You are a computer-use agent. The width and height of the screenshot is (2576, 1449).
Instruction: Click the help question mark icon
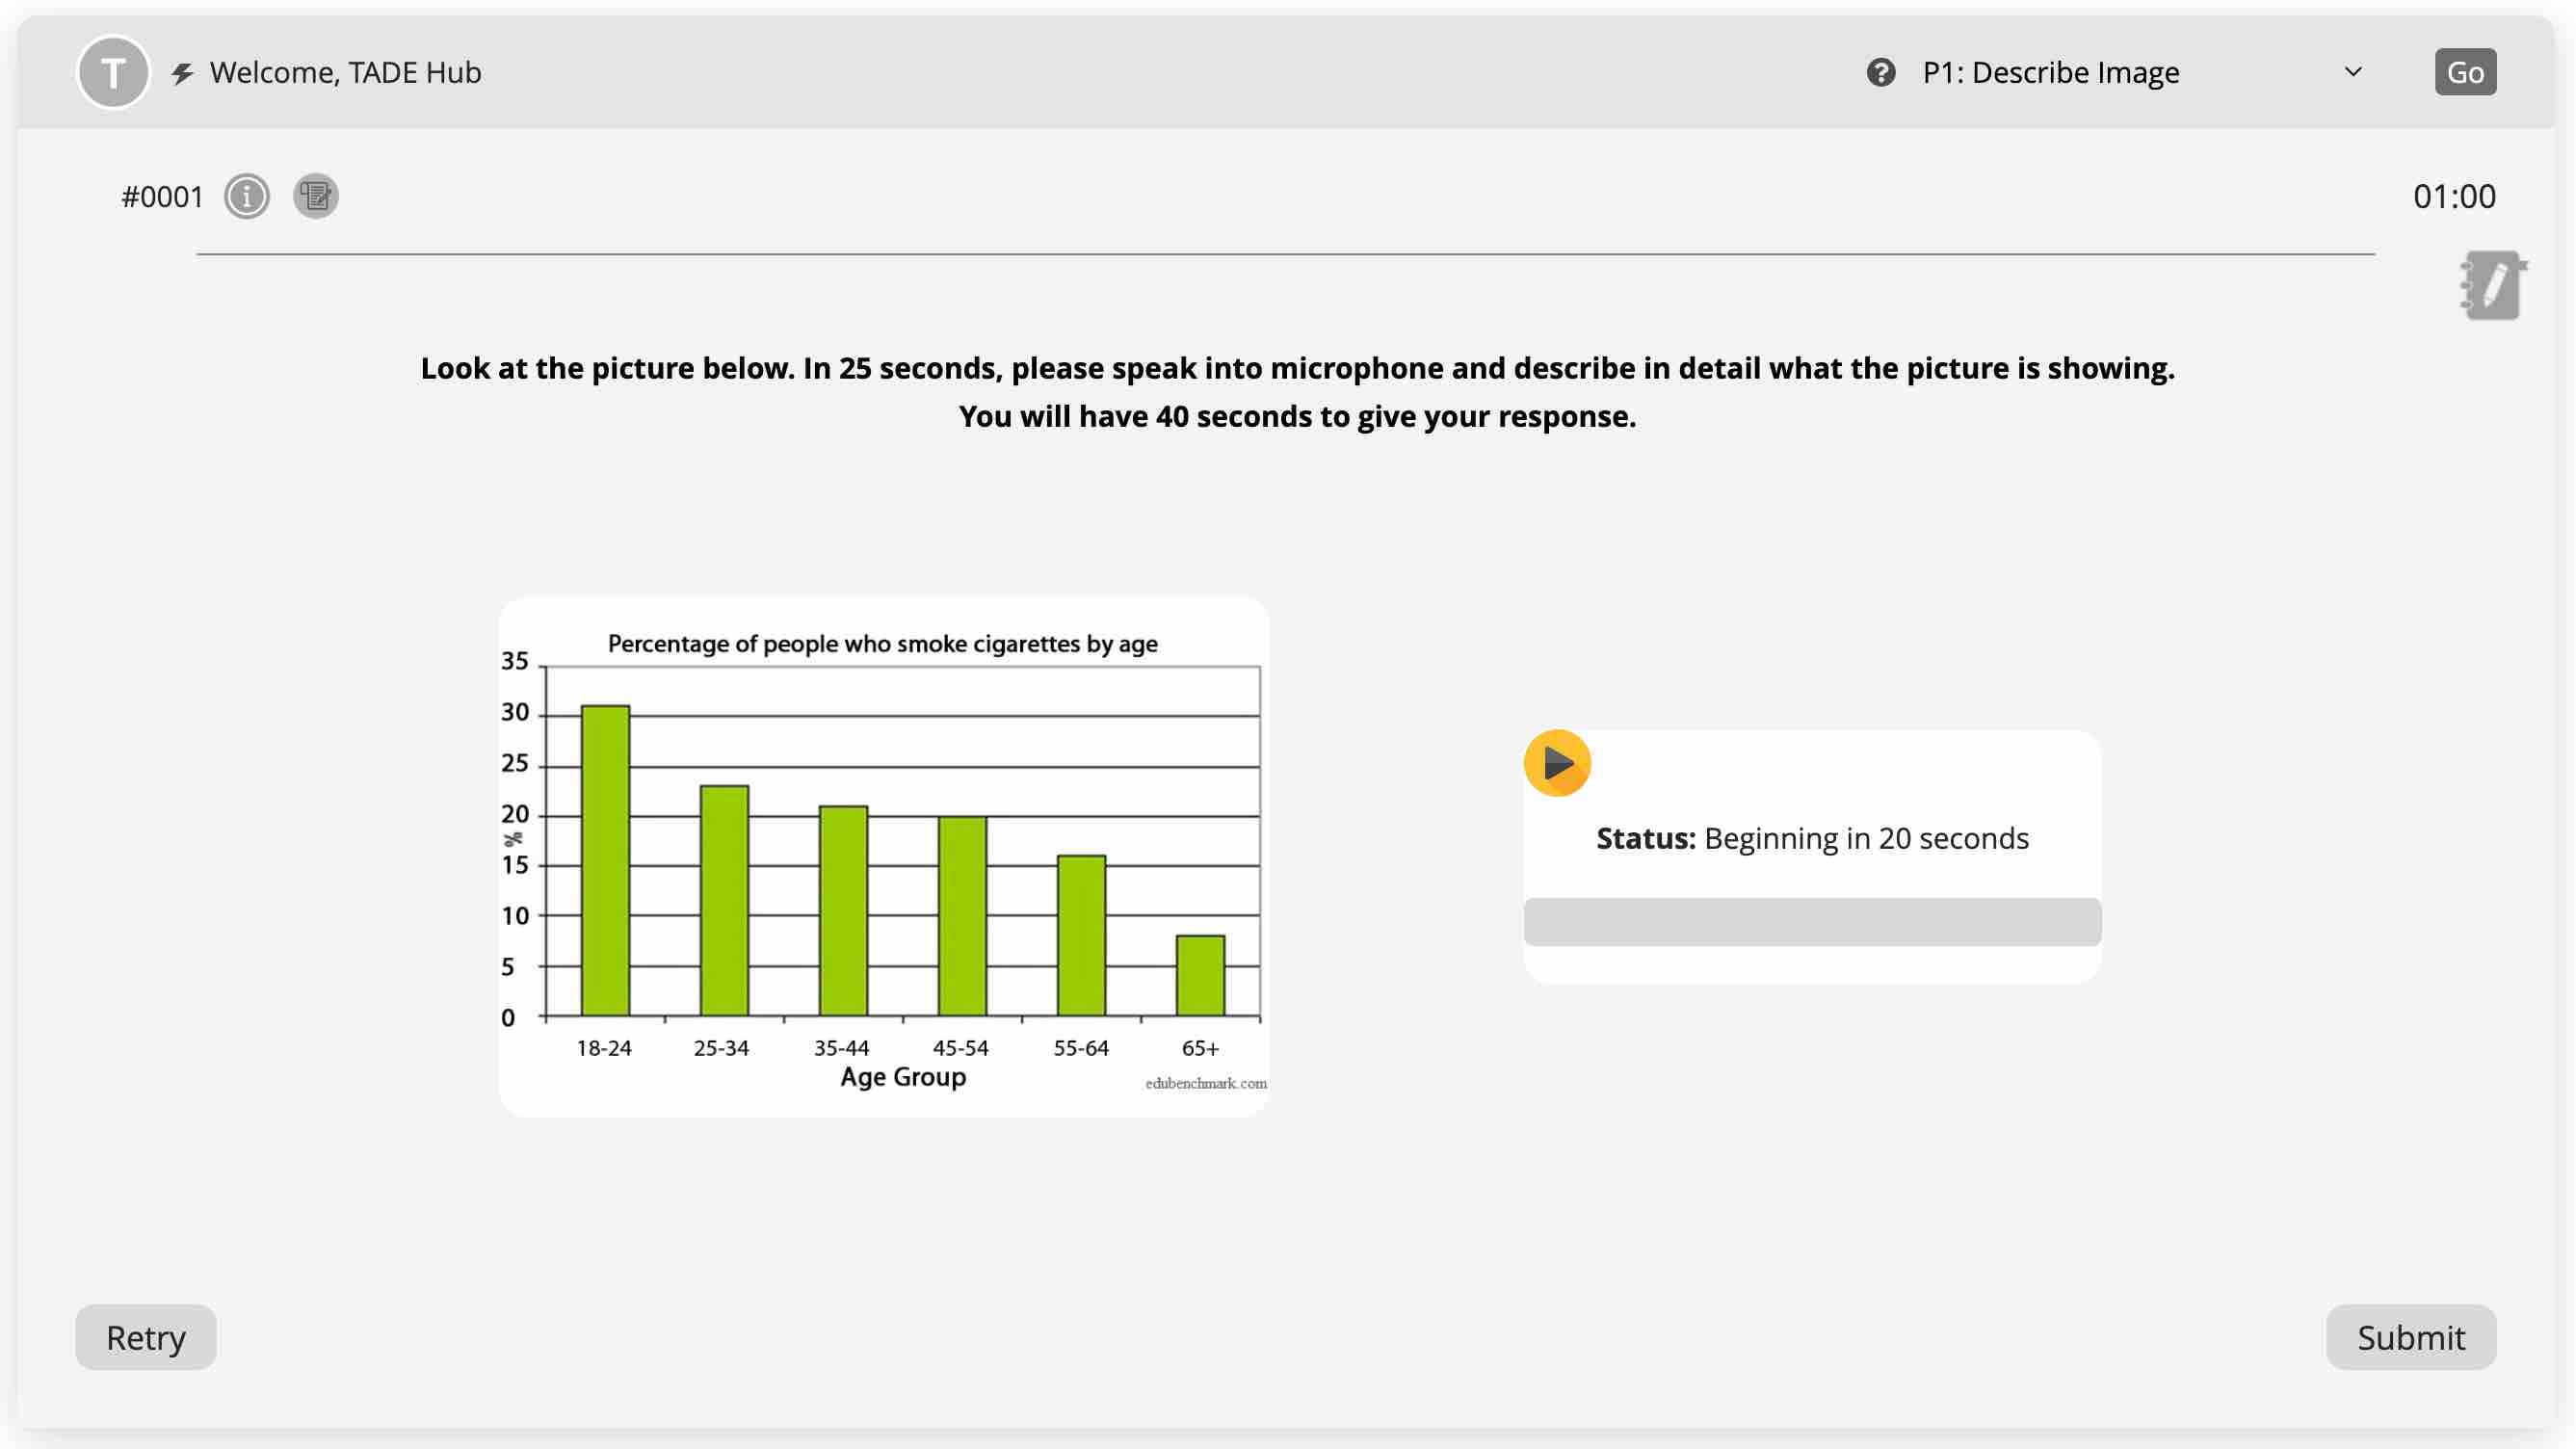pos(1879,70)
